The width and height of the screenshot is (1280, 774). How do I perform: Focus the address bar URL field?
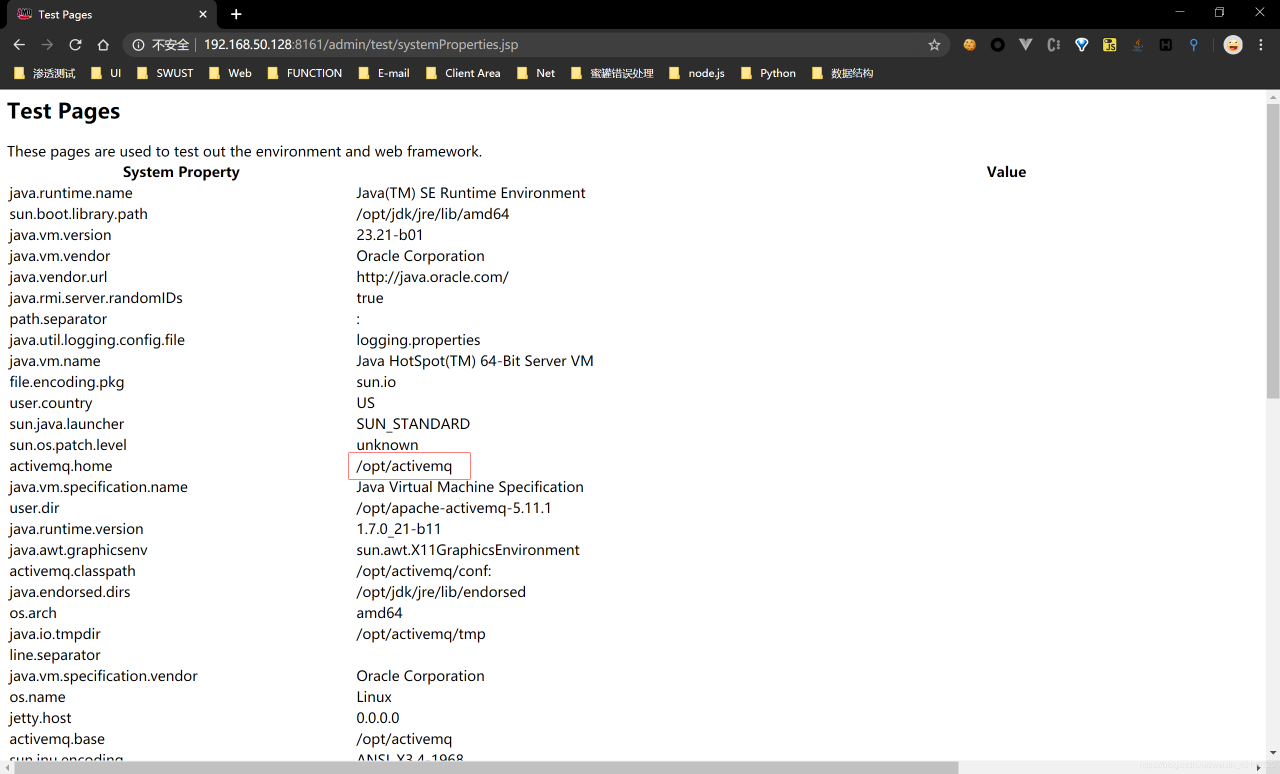point(560,45)
